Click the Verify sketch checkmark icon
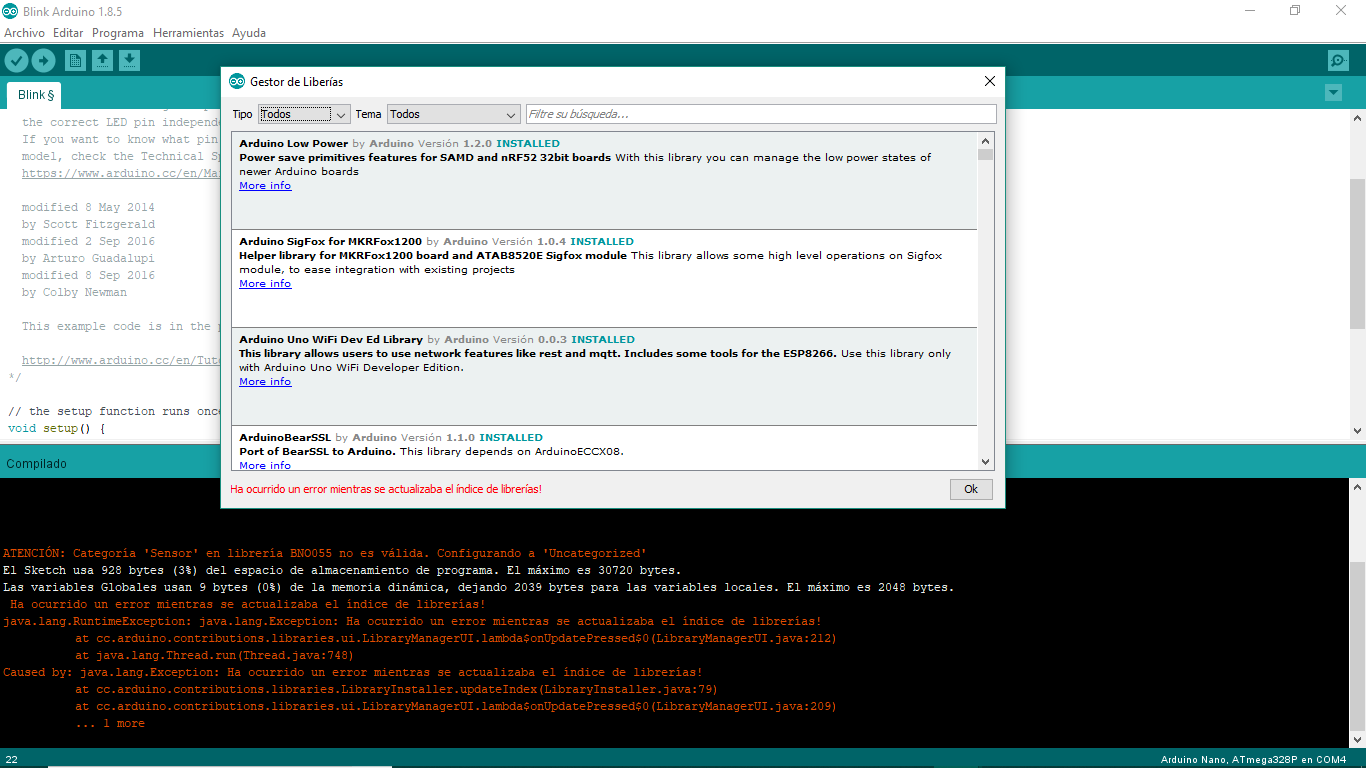 (16, 60)
